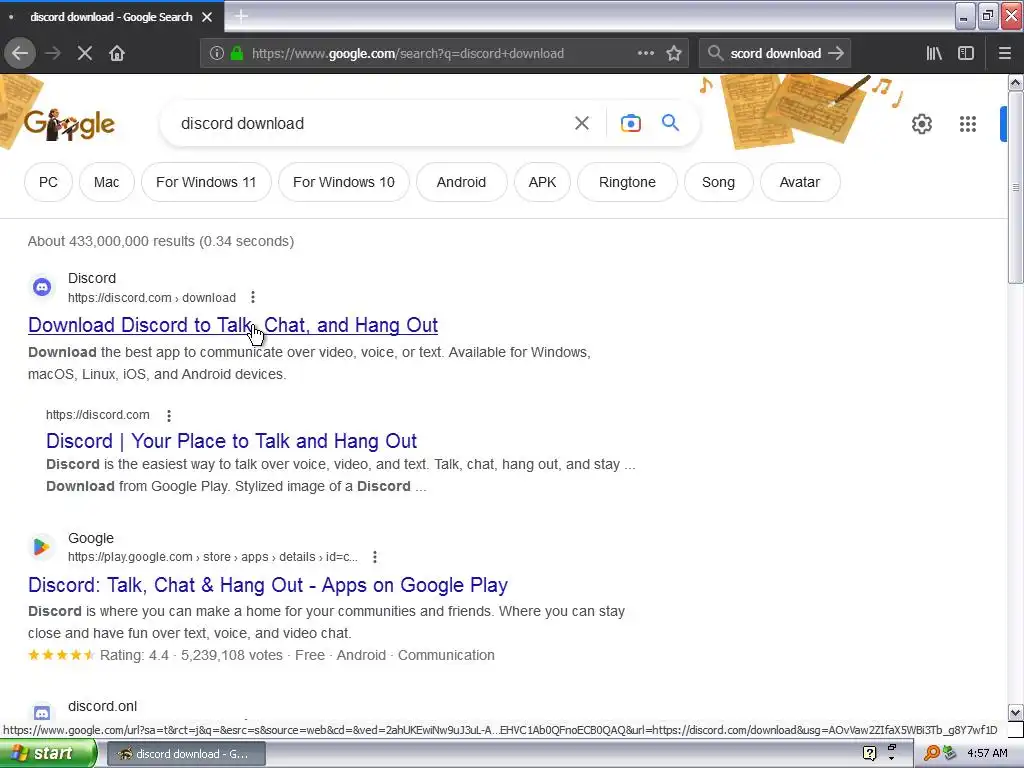
Task: Open three-dot menu for play.google.com result
Action: click(375, 557)
